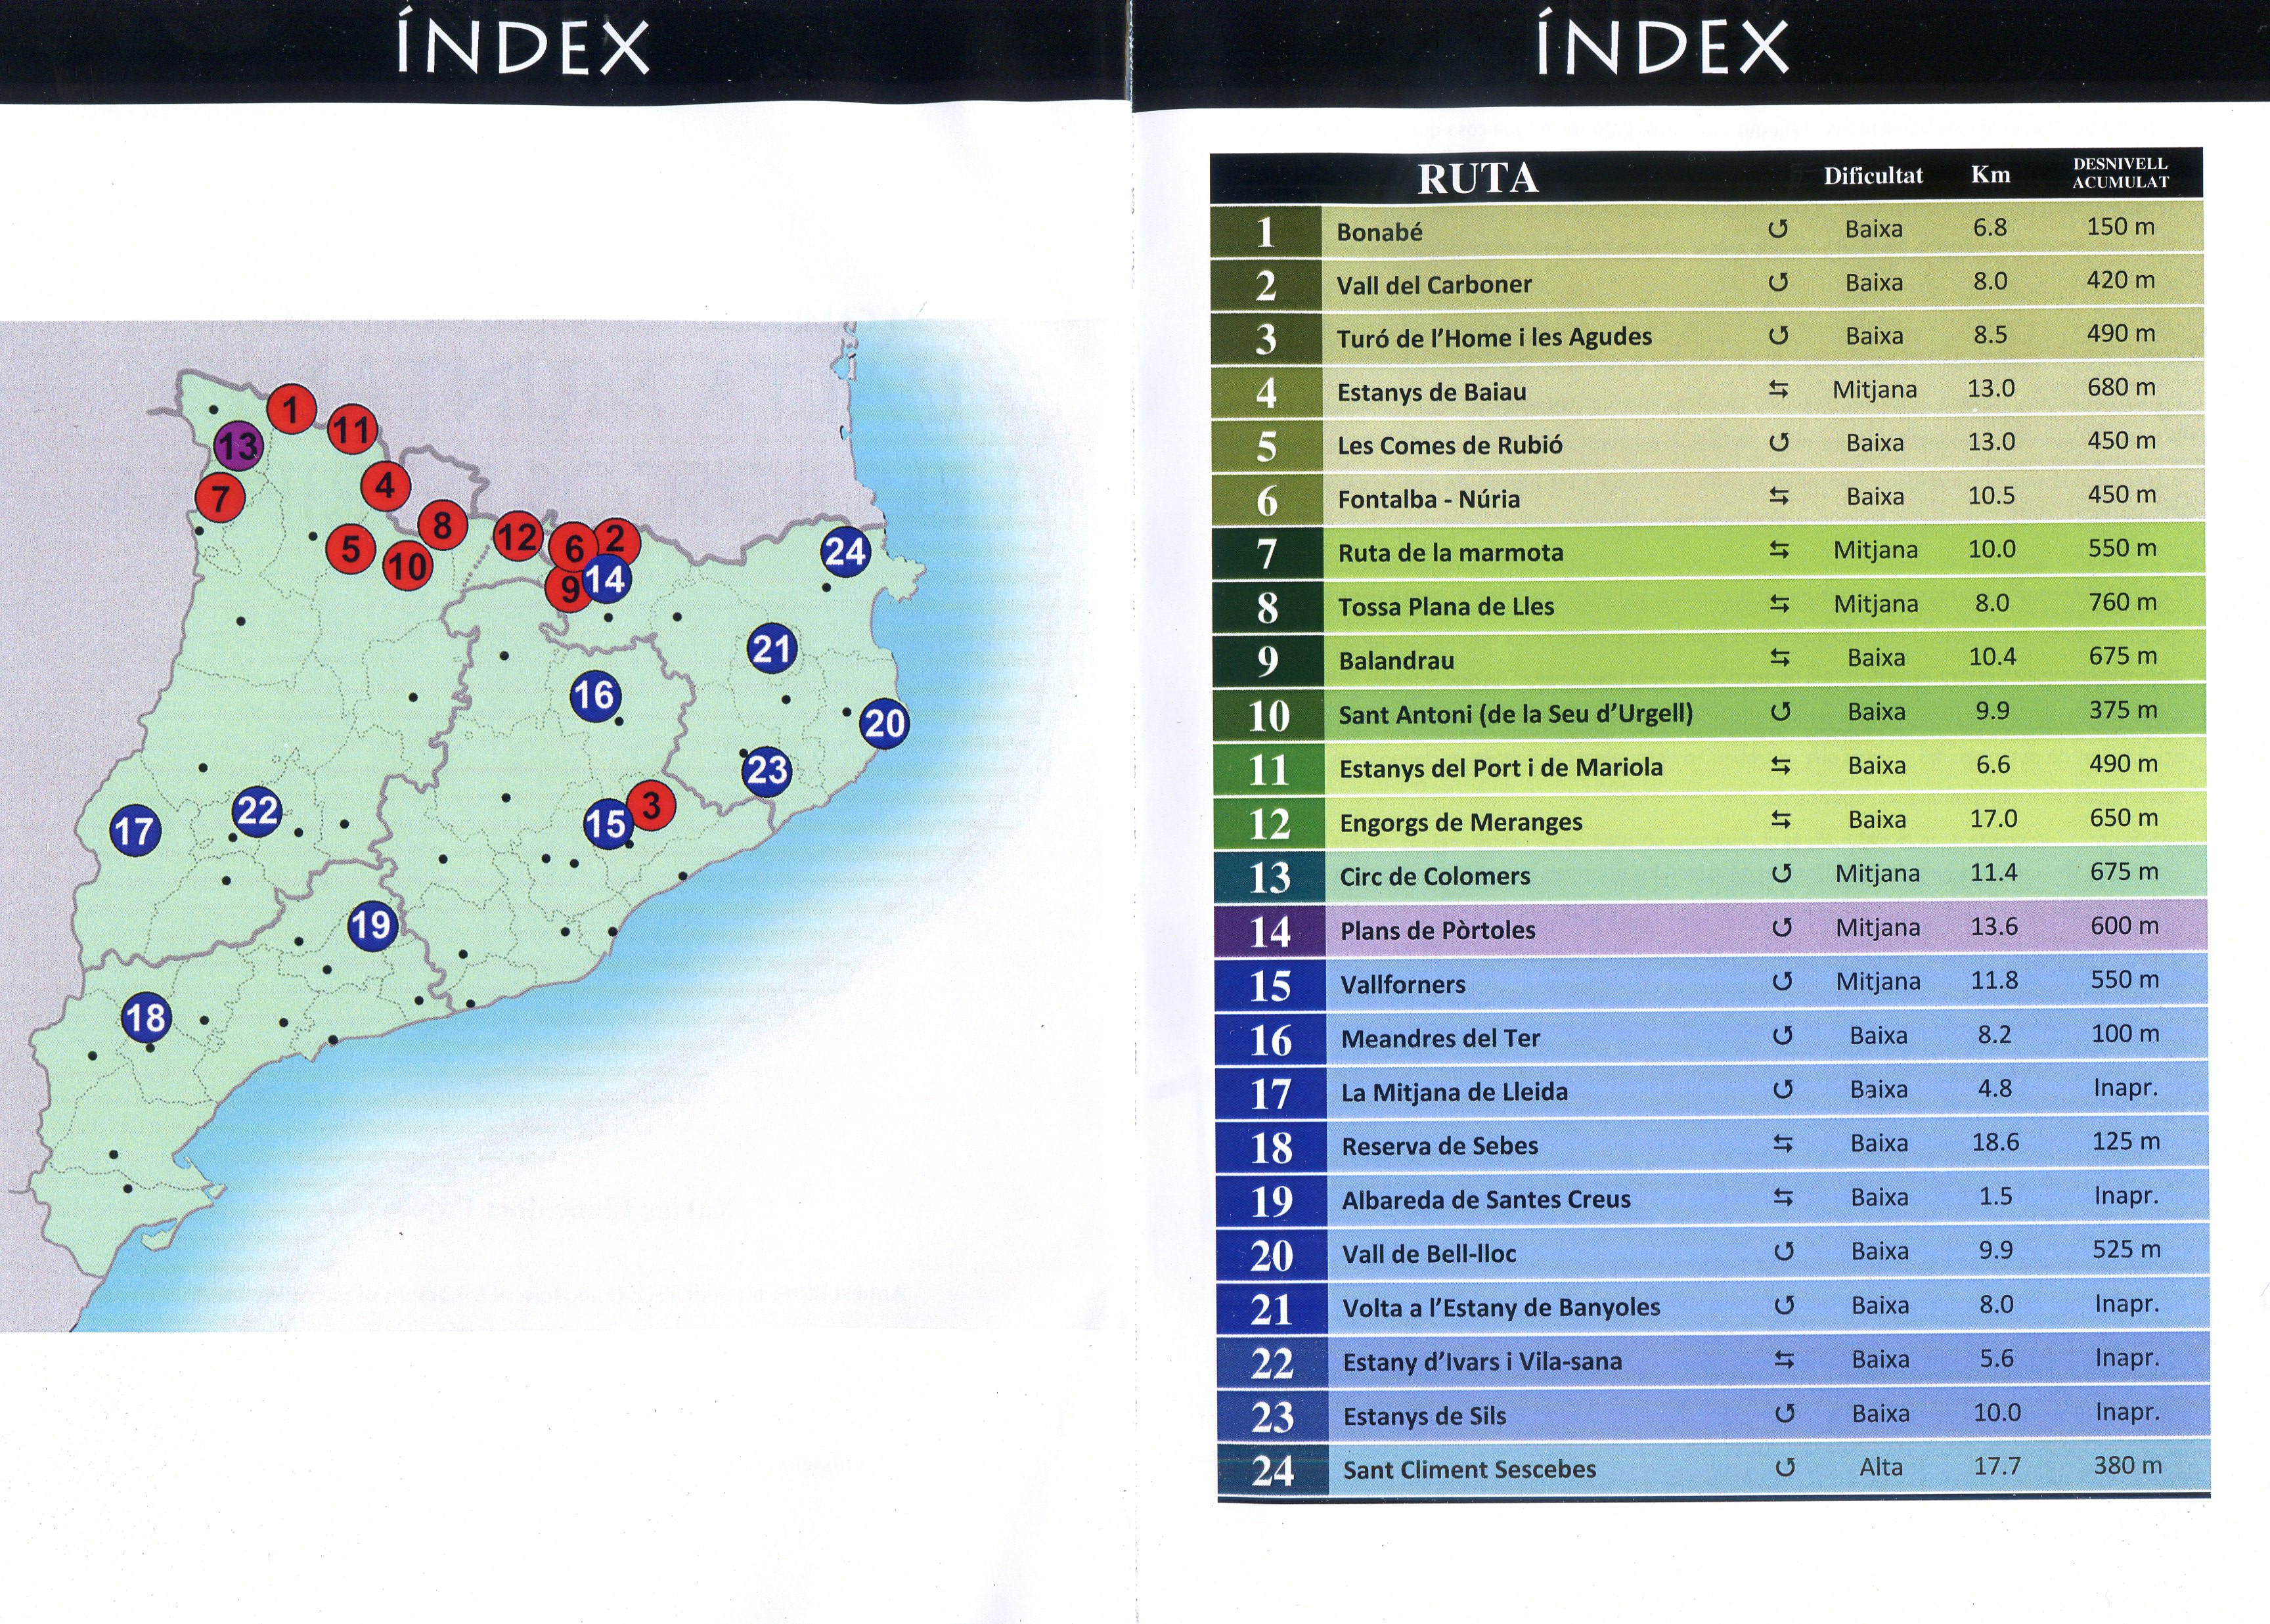Click the circular route icon beside Bonabé

tap(1777, 229)
